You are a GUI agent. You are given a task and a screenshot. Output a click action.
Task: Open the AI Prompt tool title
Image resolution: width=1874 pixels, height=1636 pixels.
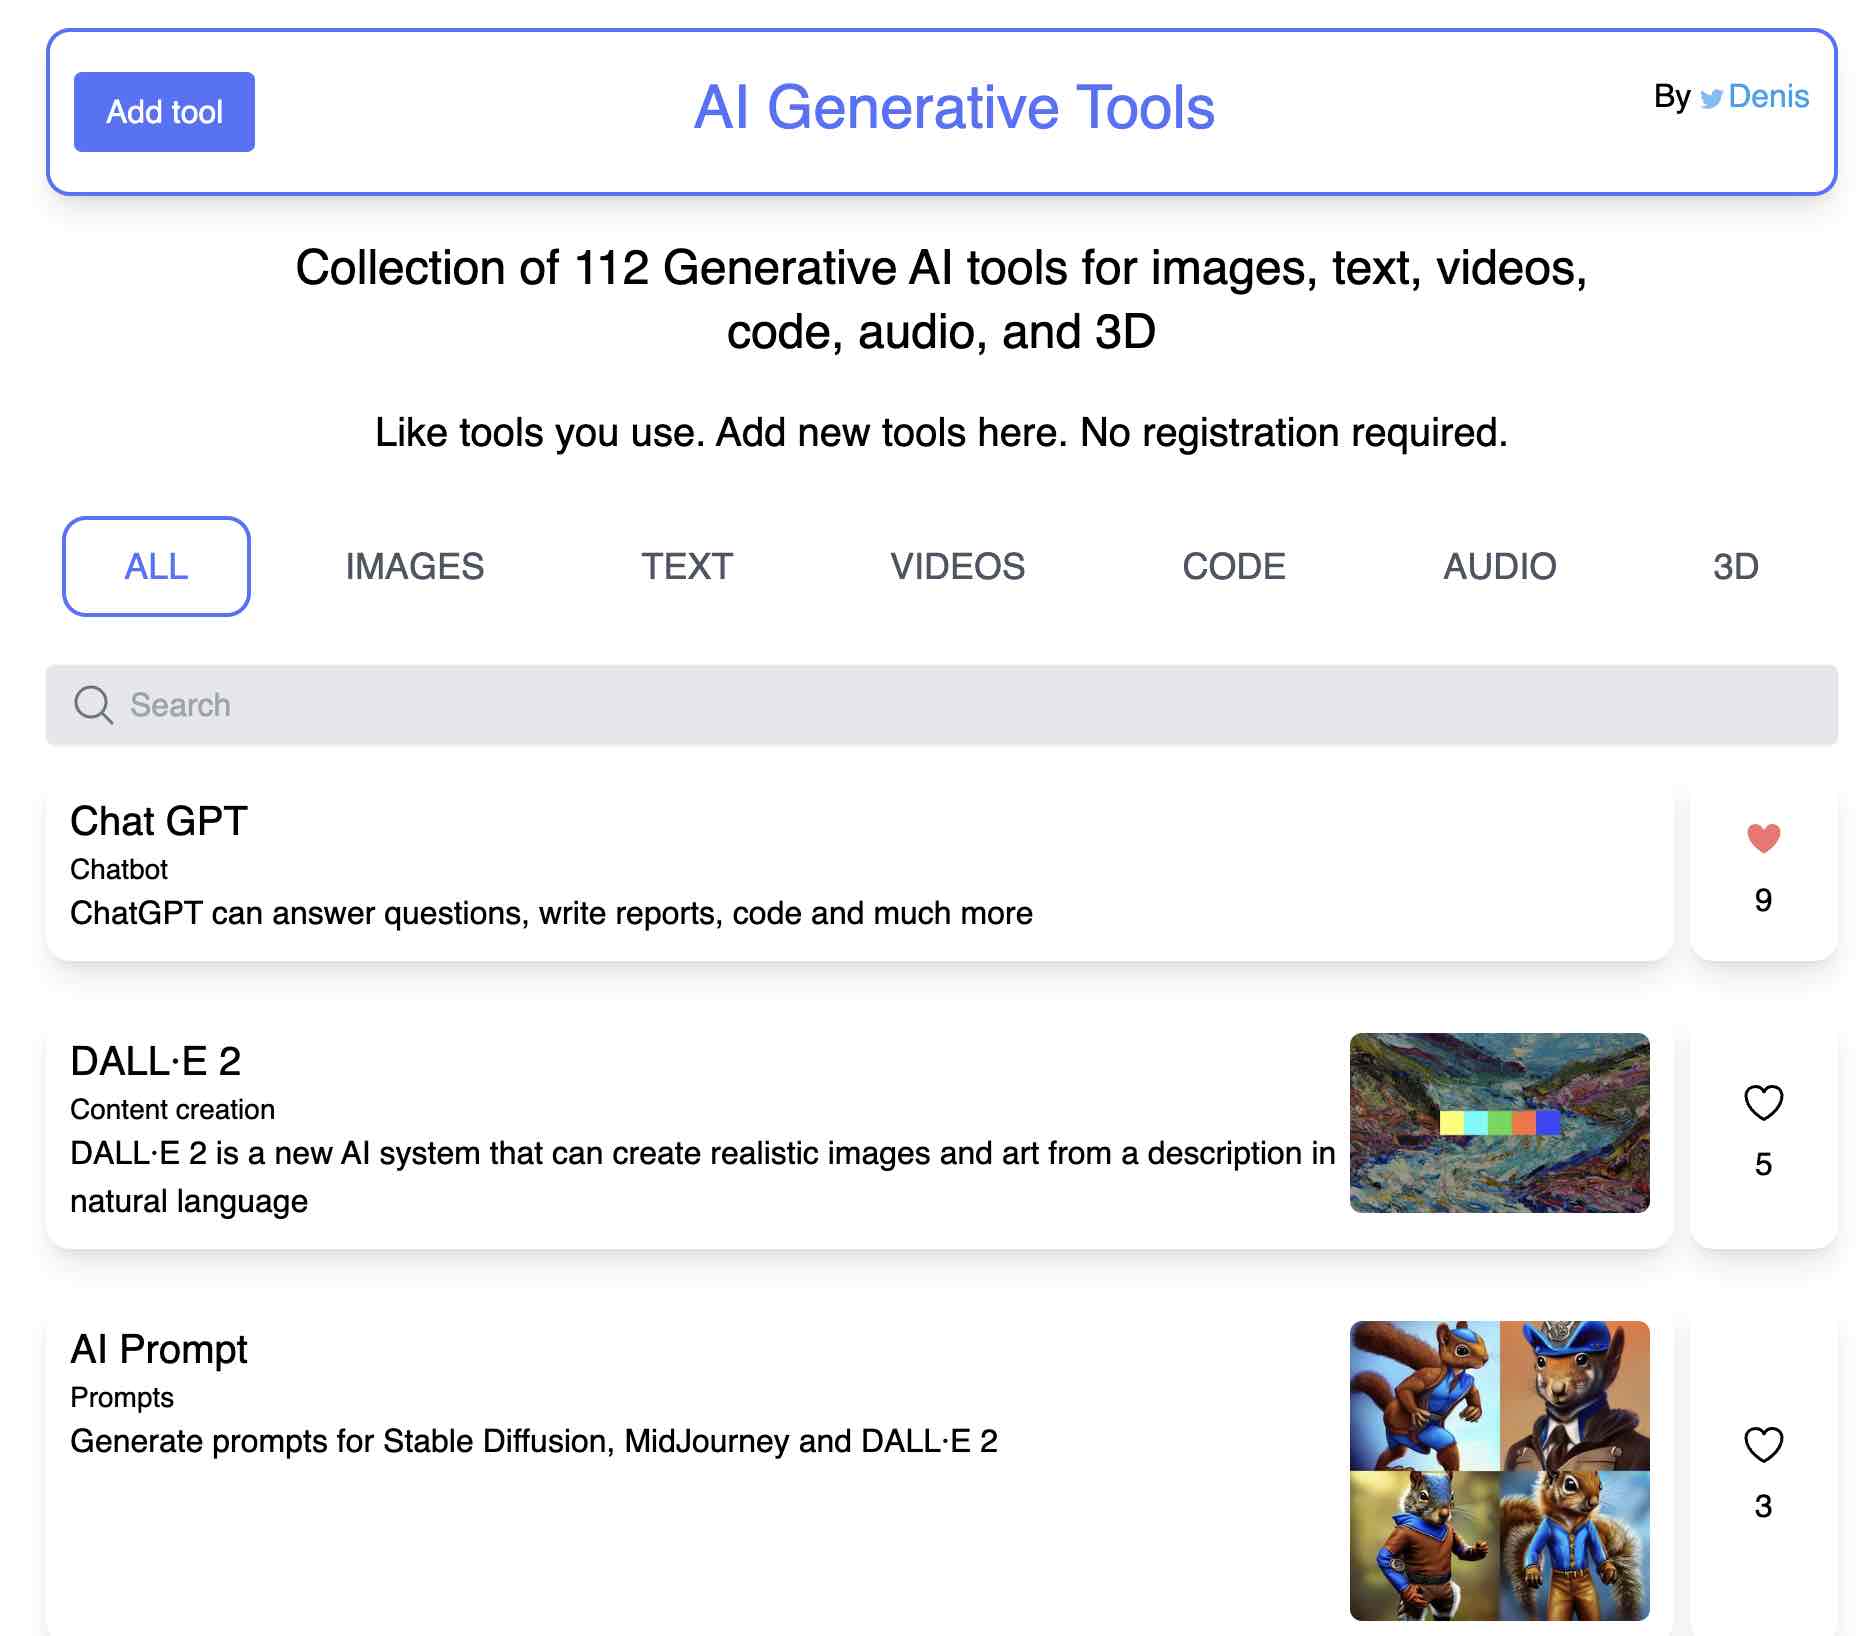(159, 1350)
